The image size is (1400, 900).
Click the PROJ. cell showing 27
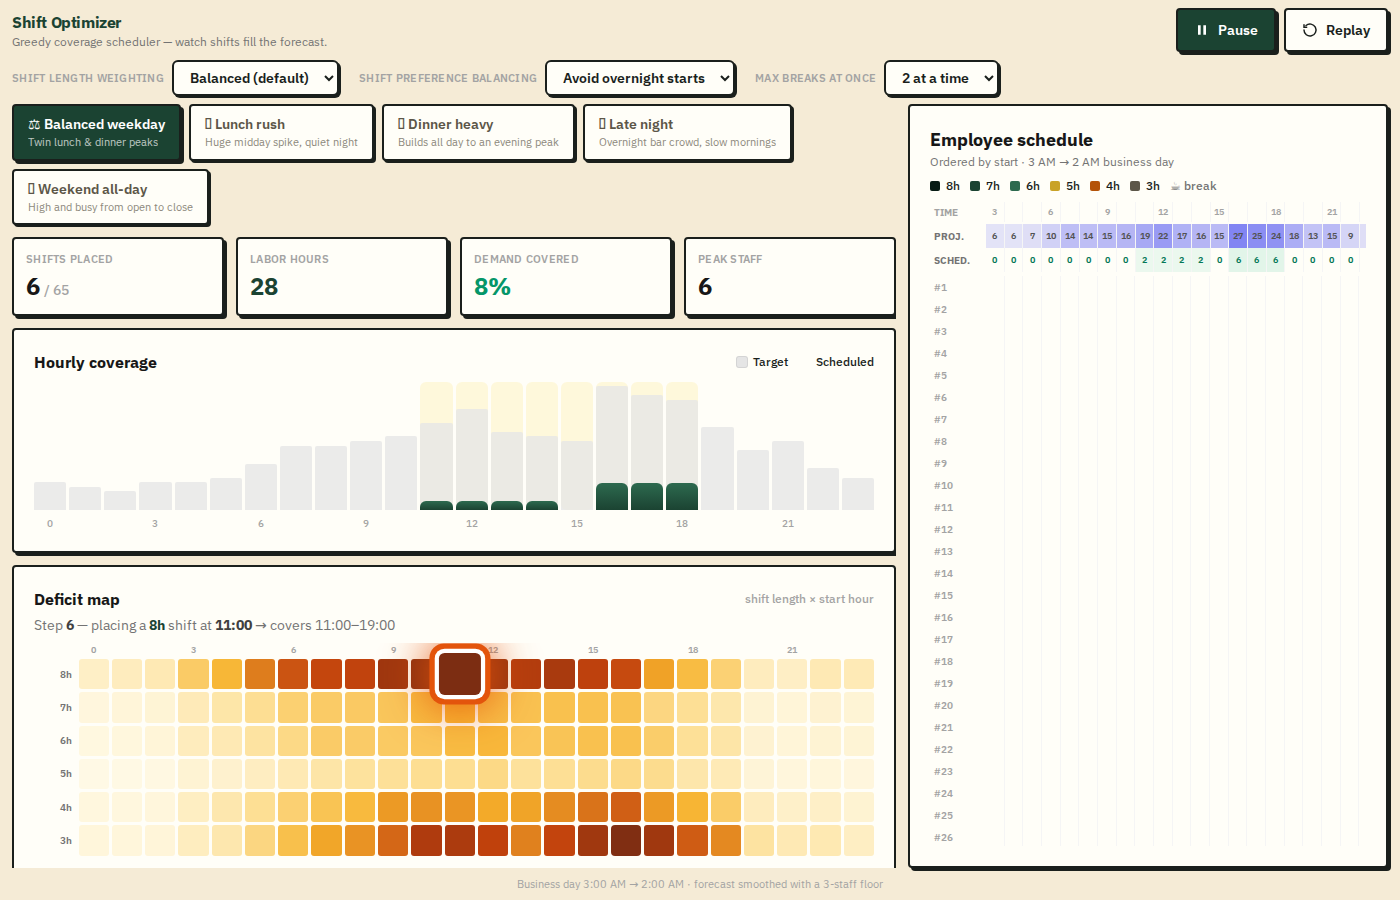(1238, 236)
